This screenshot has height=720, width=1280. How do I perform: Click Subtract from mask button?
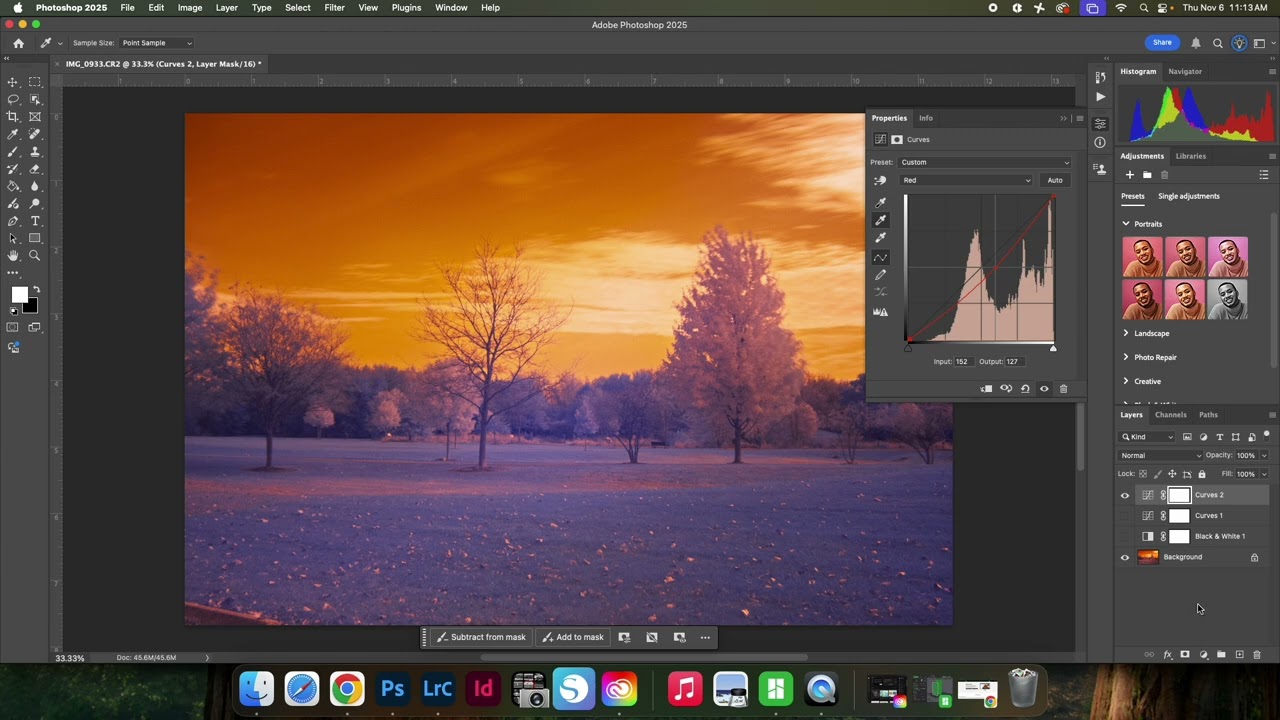[481, 637]
